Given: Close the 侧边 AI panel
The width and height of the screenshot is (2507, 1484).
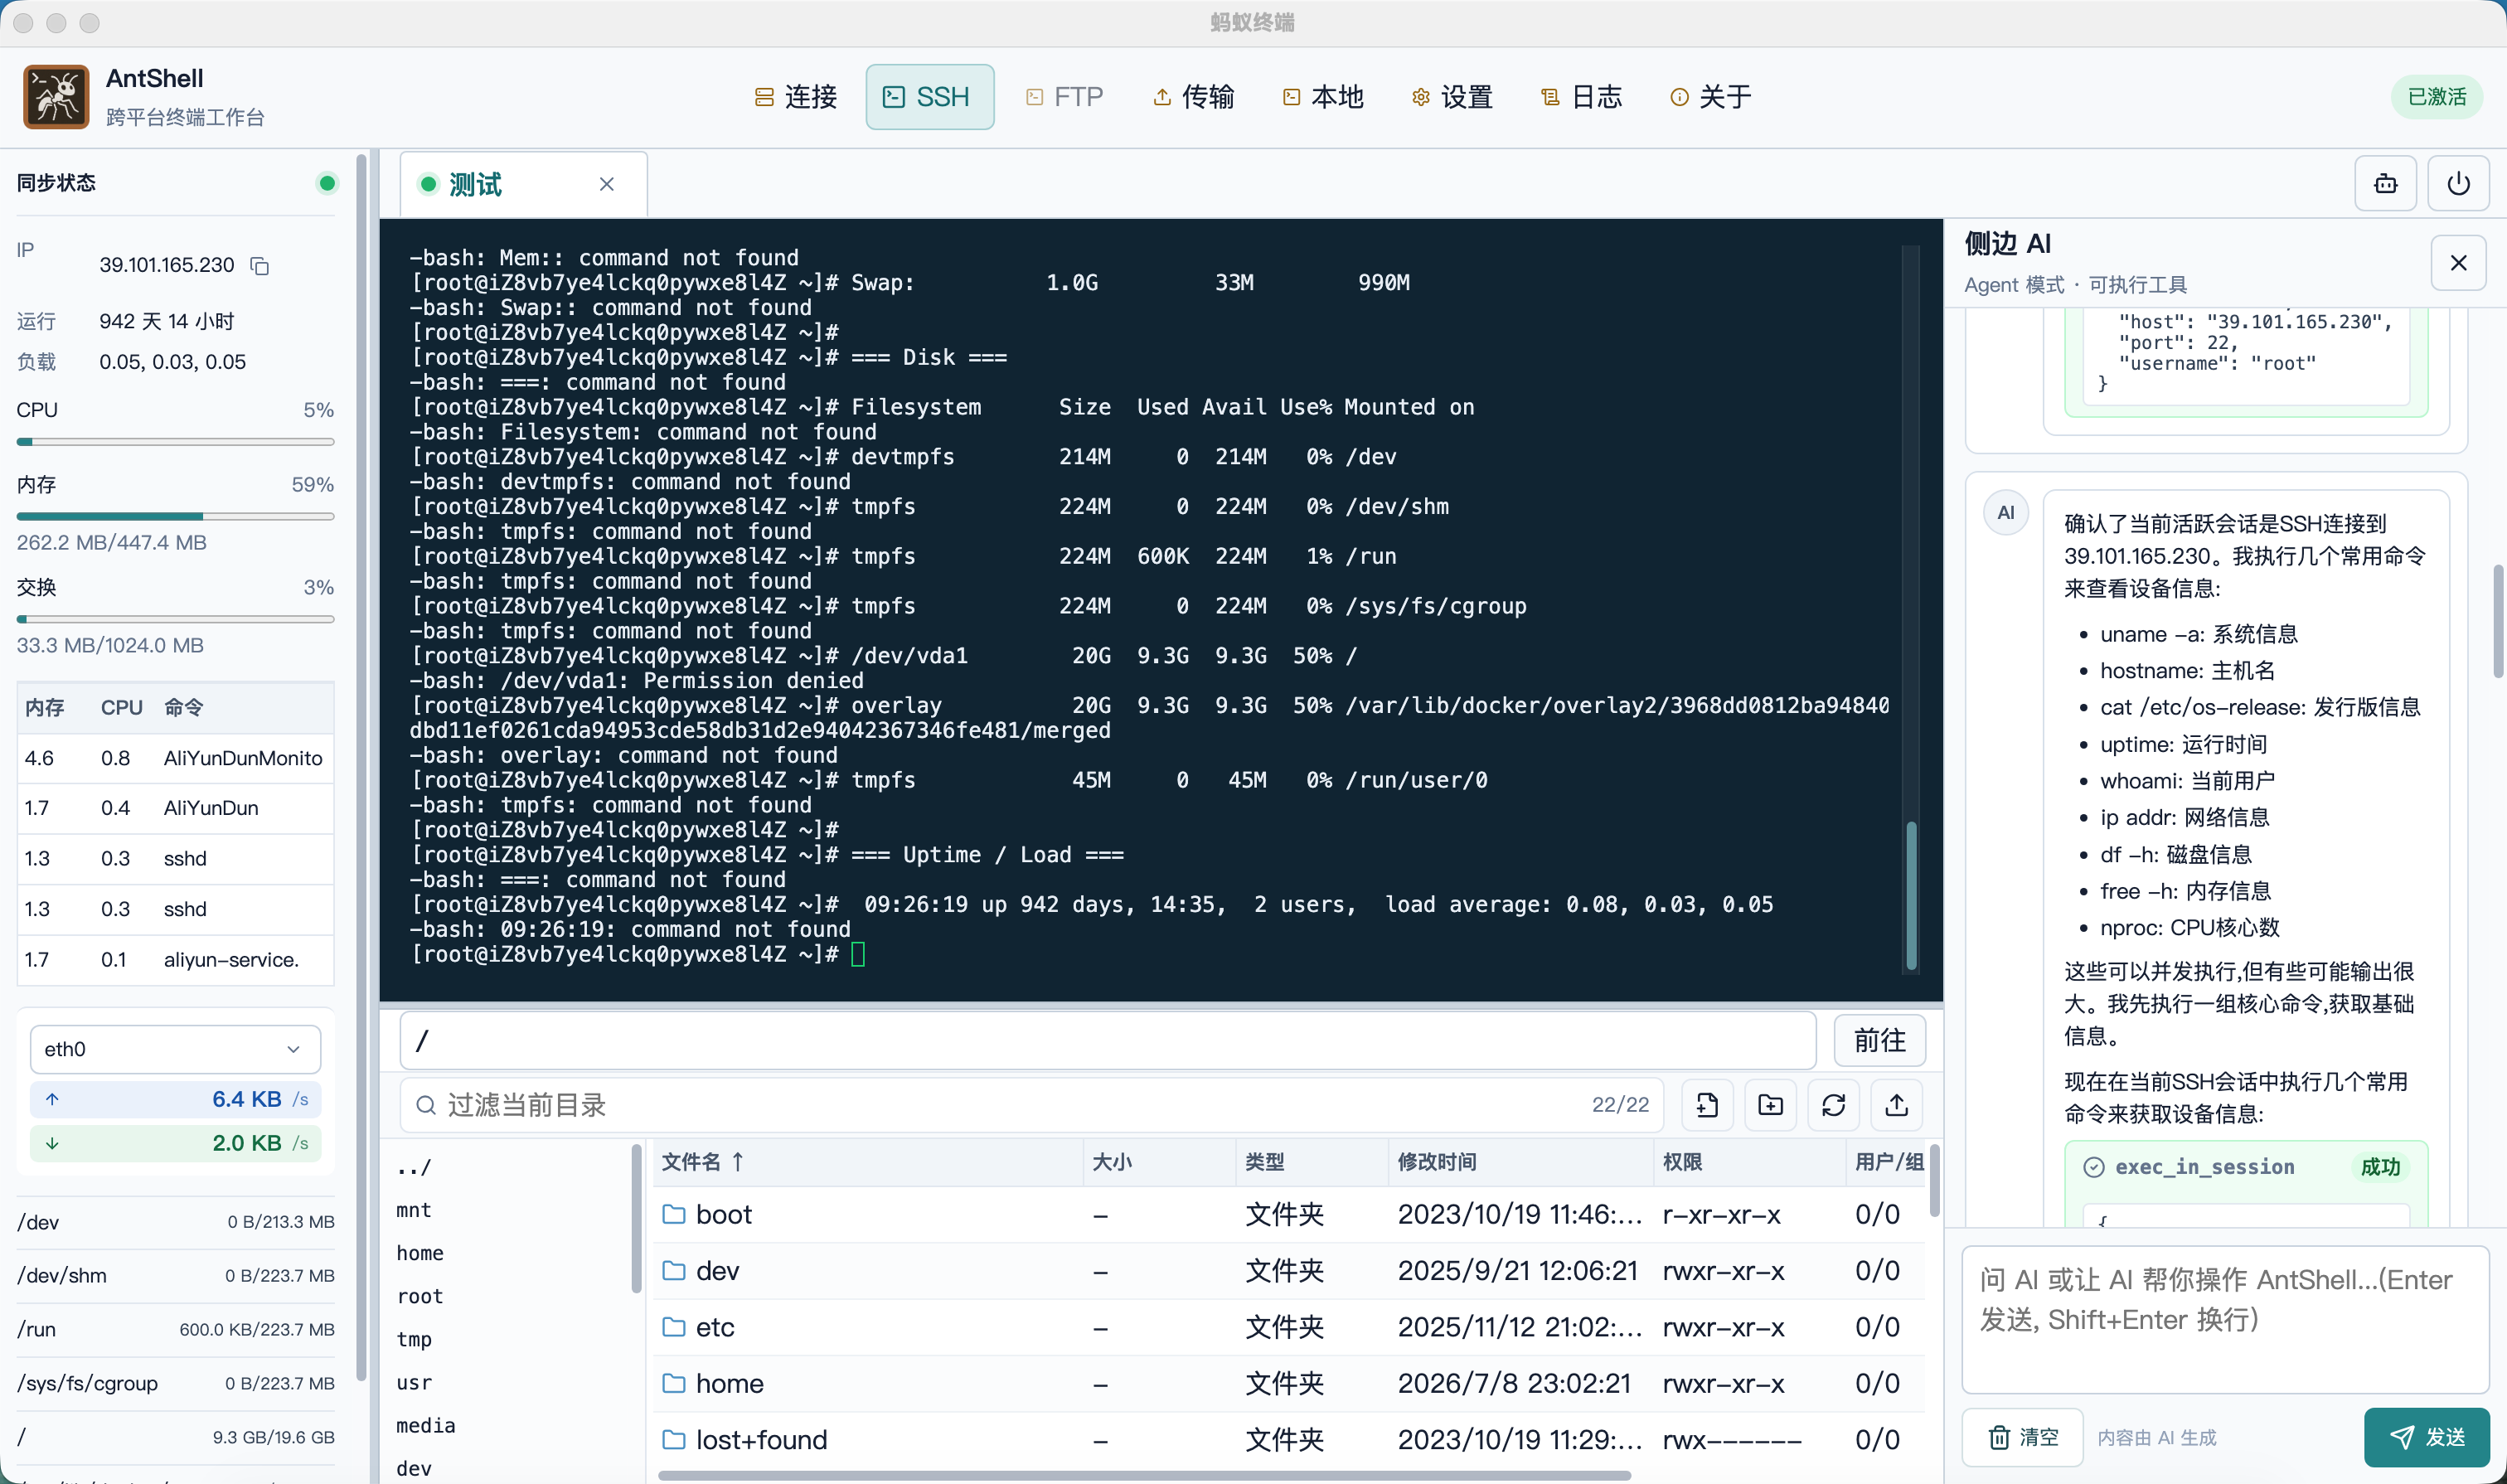Looking at the screenshot, I should click(x=2458, y=263).
